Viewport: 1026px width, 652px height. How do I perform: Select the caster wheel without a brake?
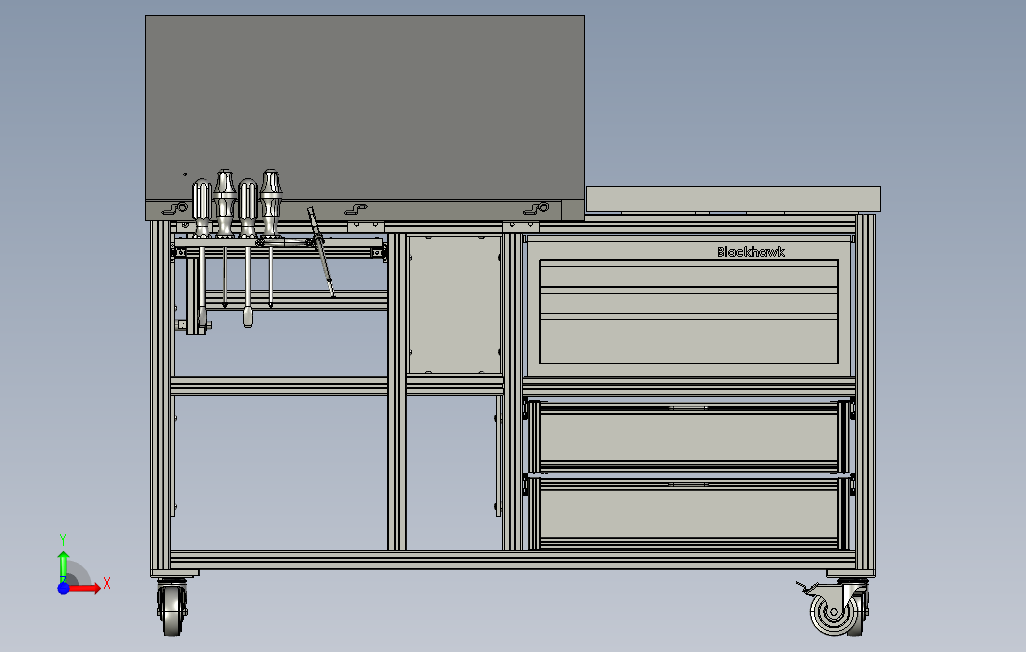(172, 608)
